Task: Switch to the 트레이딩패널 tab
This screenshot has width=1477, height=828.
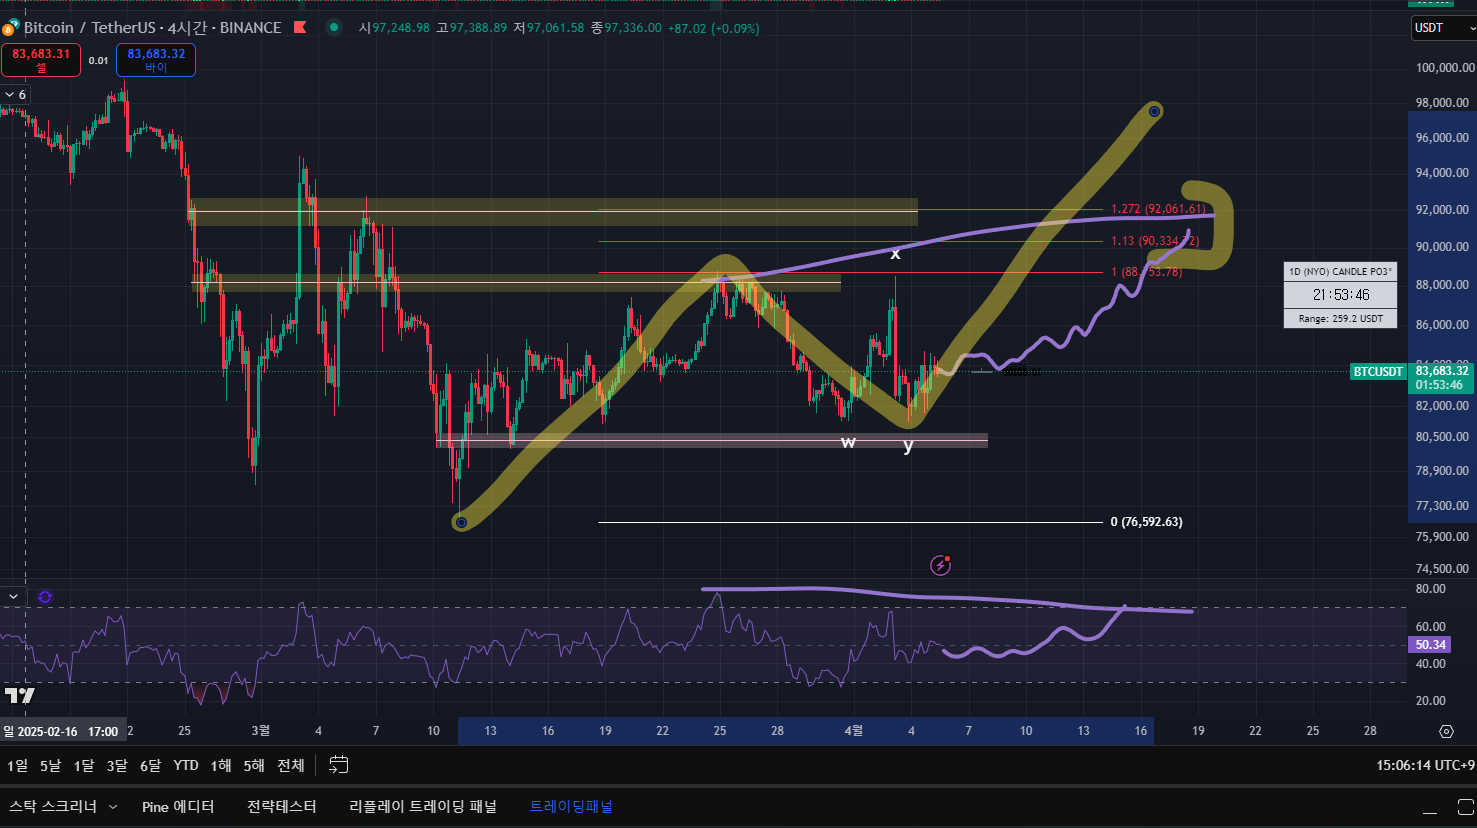Action: coord(571,806)
